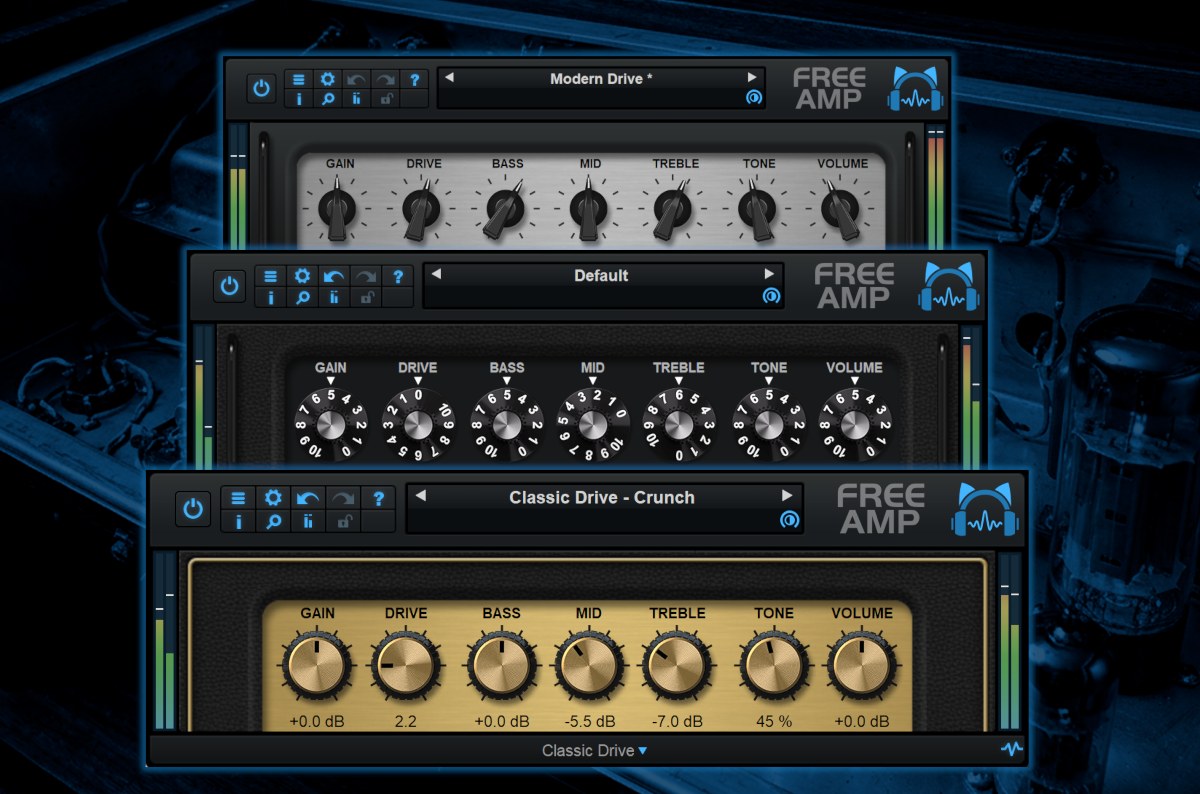Click the +0.0 dB value under the gold Bass knob
The height and width of the screenshot is (794, 1200).
click(502, 721)
